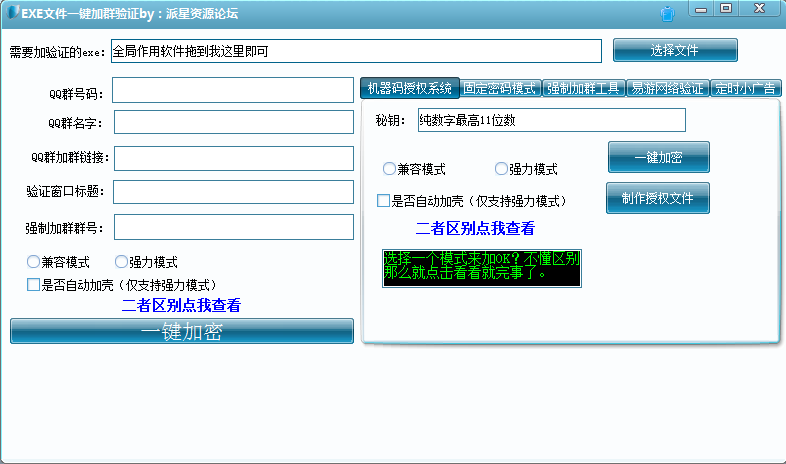Click the QQ群名字 input field
This screenshot has width=786, height=464.
[234, 122]
